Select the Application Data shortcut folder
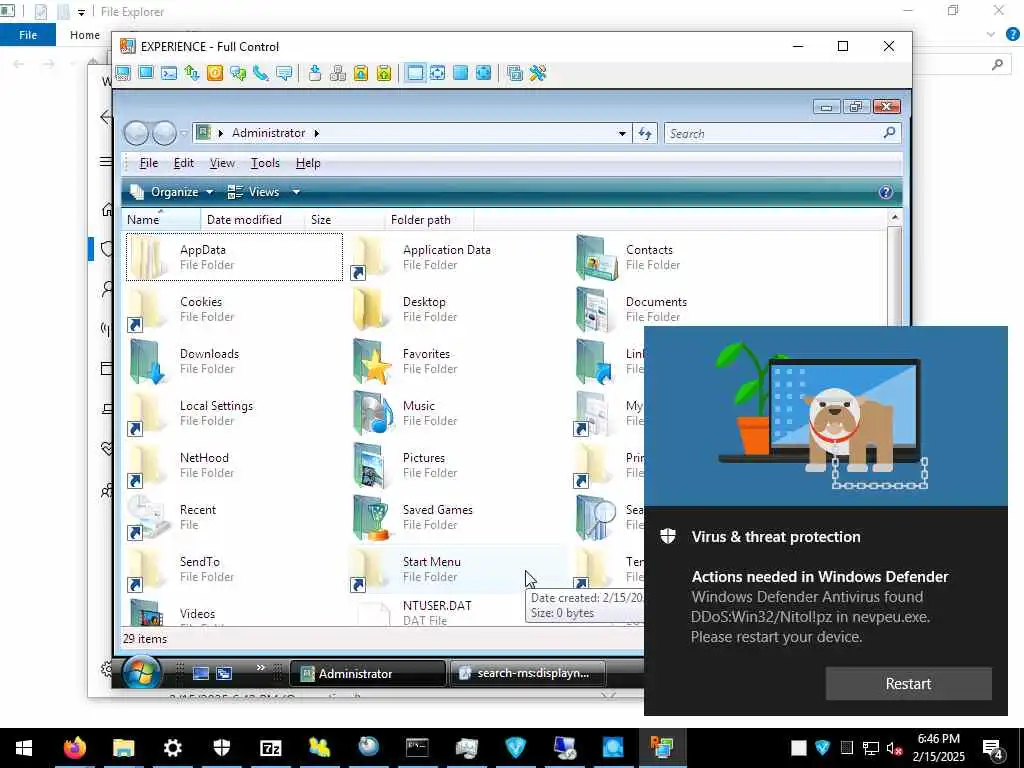This screenshot has width=1024, height=768. (457, 257)
